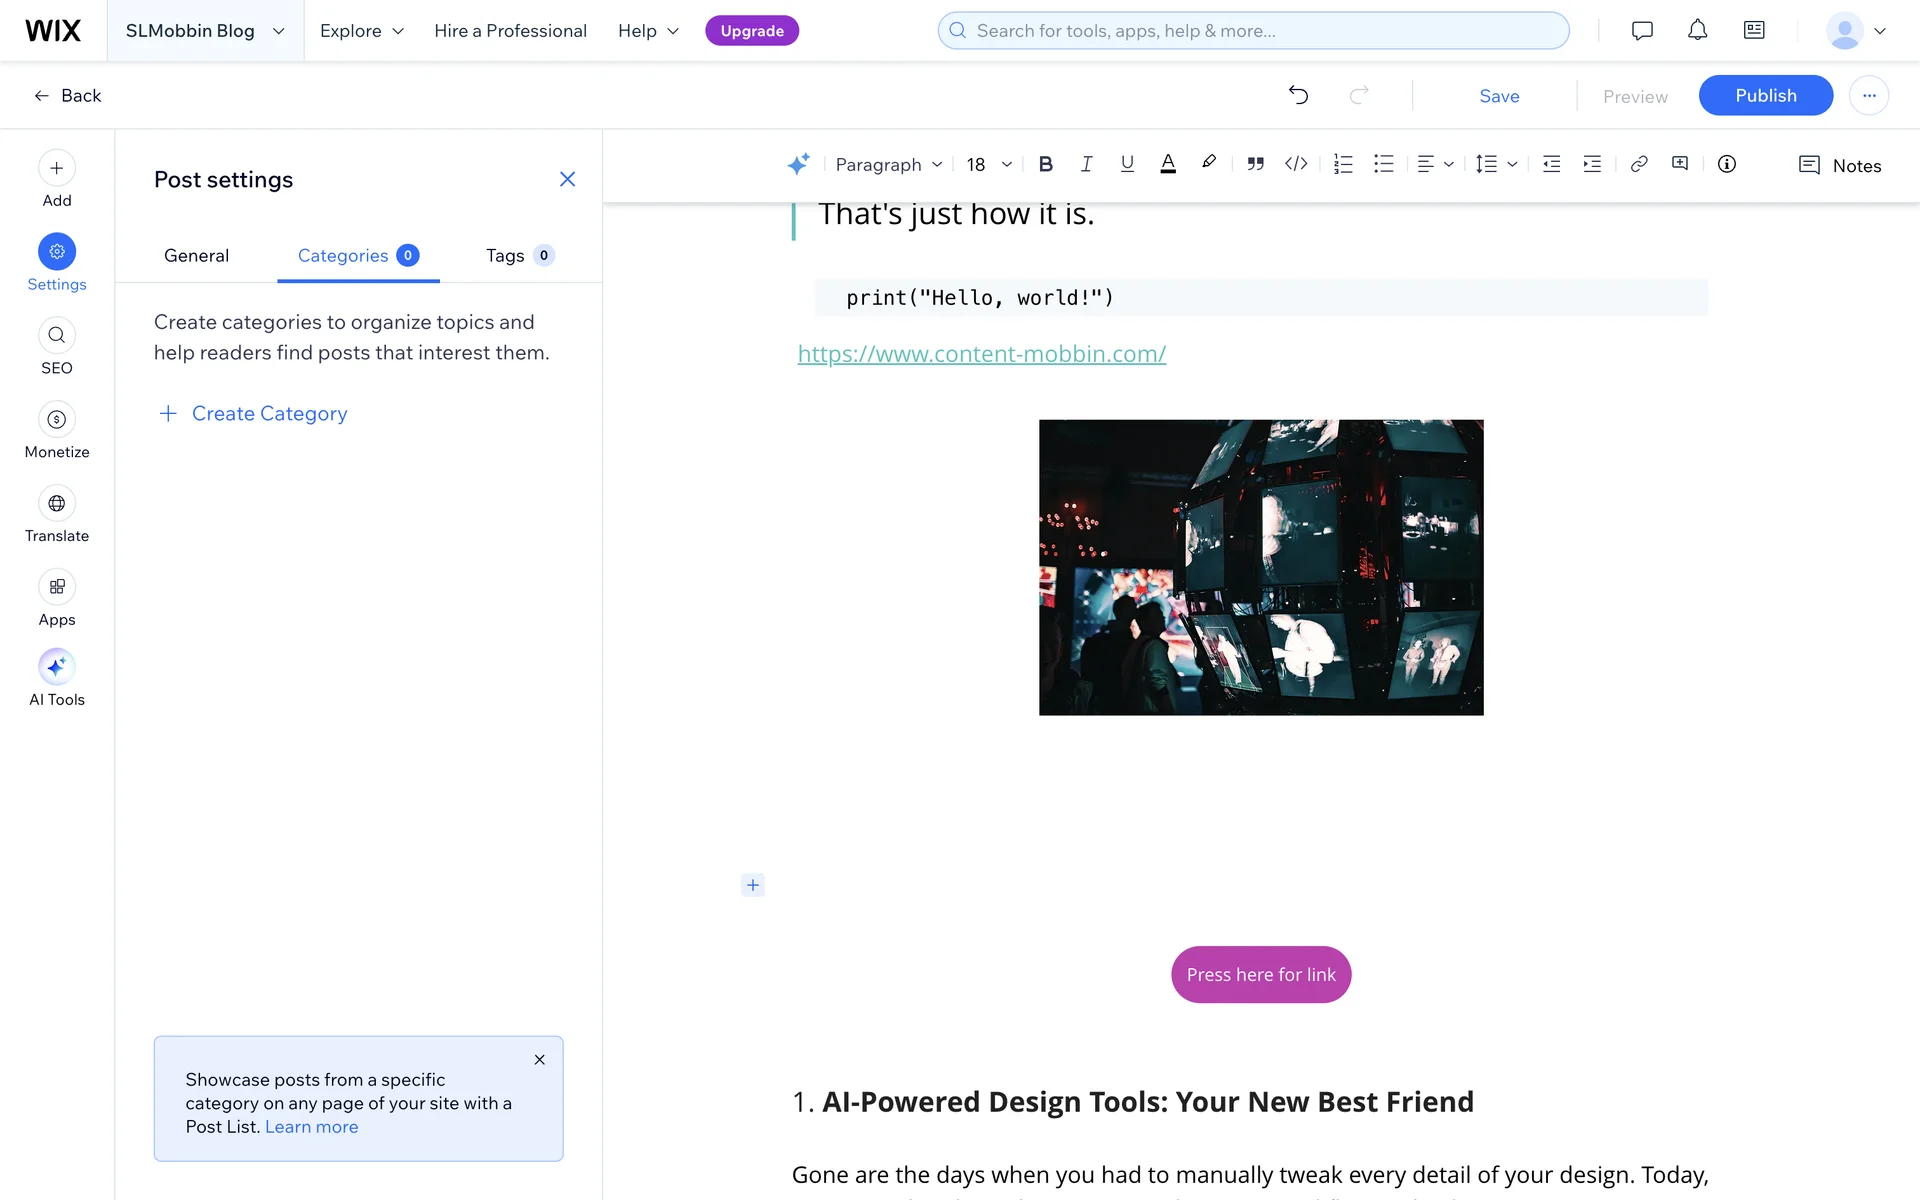Viewport: 1920px width, 1200px height.
Task: Expand the SLMobbin Blog site dropdown
Action: click(205, 31)
